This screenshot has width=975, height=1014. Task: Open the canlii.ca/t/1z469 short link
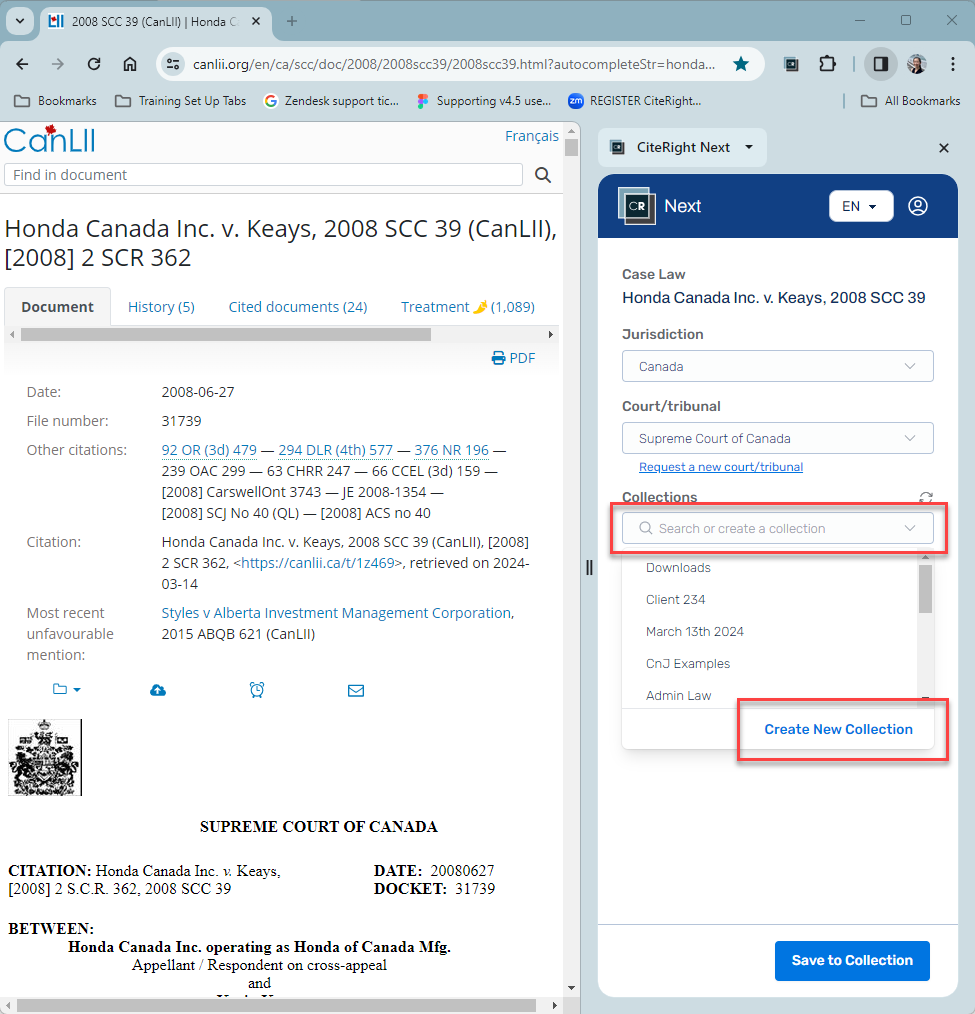coord(318,563)
